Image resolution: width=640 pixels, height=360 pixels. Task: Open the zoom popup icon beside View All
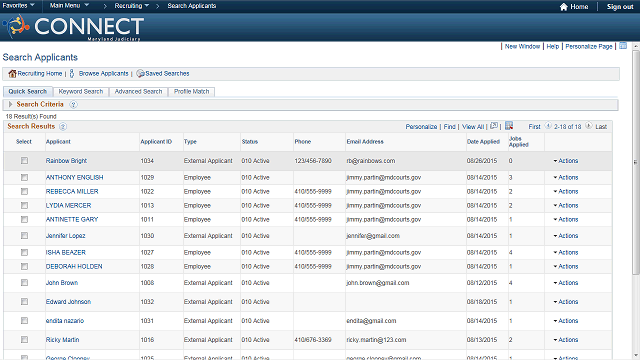[x=494, y=126]
